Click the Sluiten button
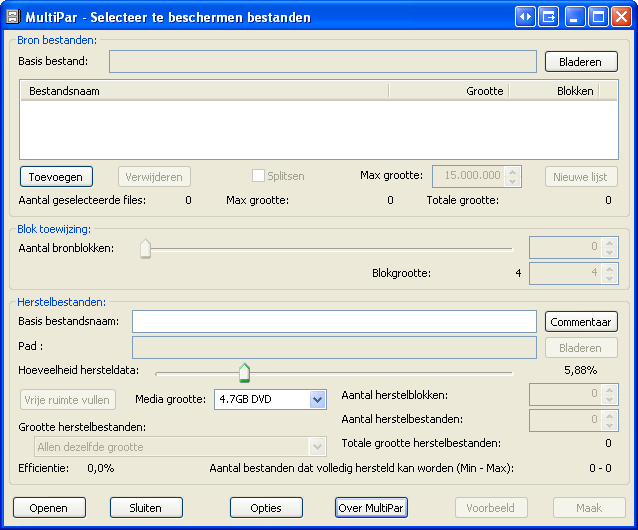Viewport: 638px width, 530px height. pyautogui.click(x=146, y=508)
